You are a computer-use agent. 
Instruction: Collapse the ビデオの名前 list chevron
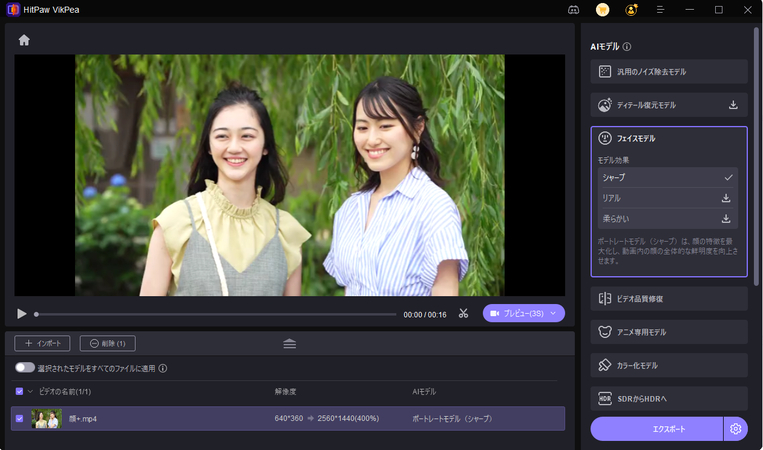[x=30, y=391]
